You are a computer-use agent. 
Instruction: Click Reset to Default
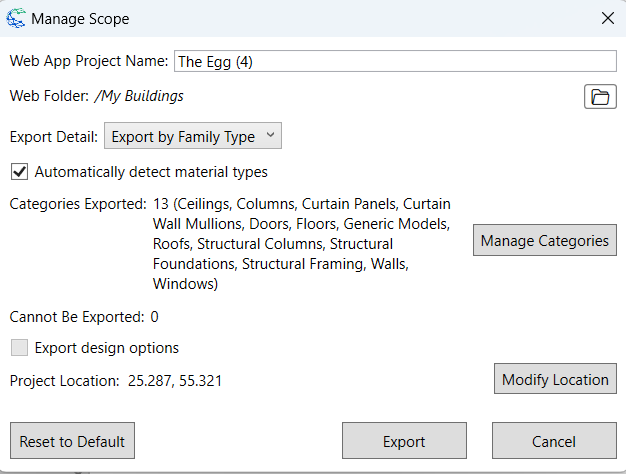coord(72,441)
